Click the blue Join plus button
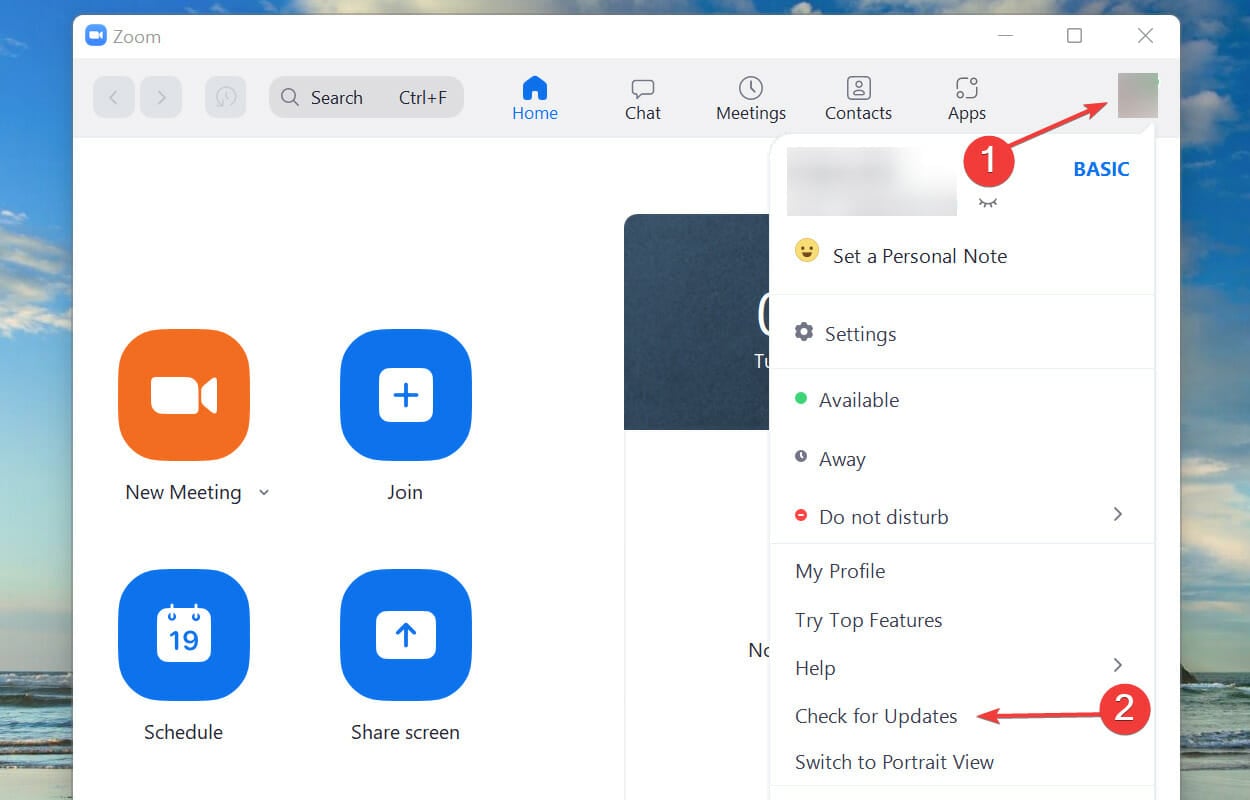 406,395
